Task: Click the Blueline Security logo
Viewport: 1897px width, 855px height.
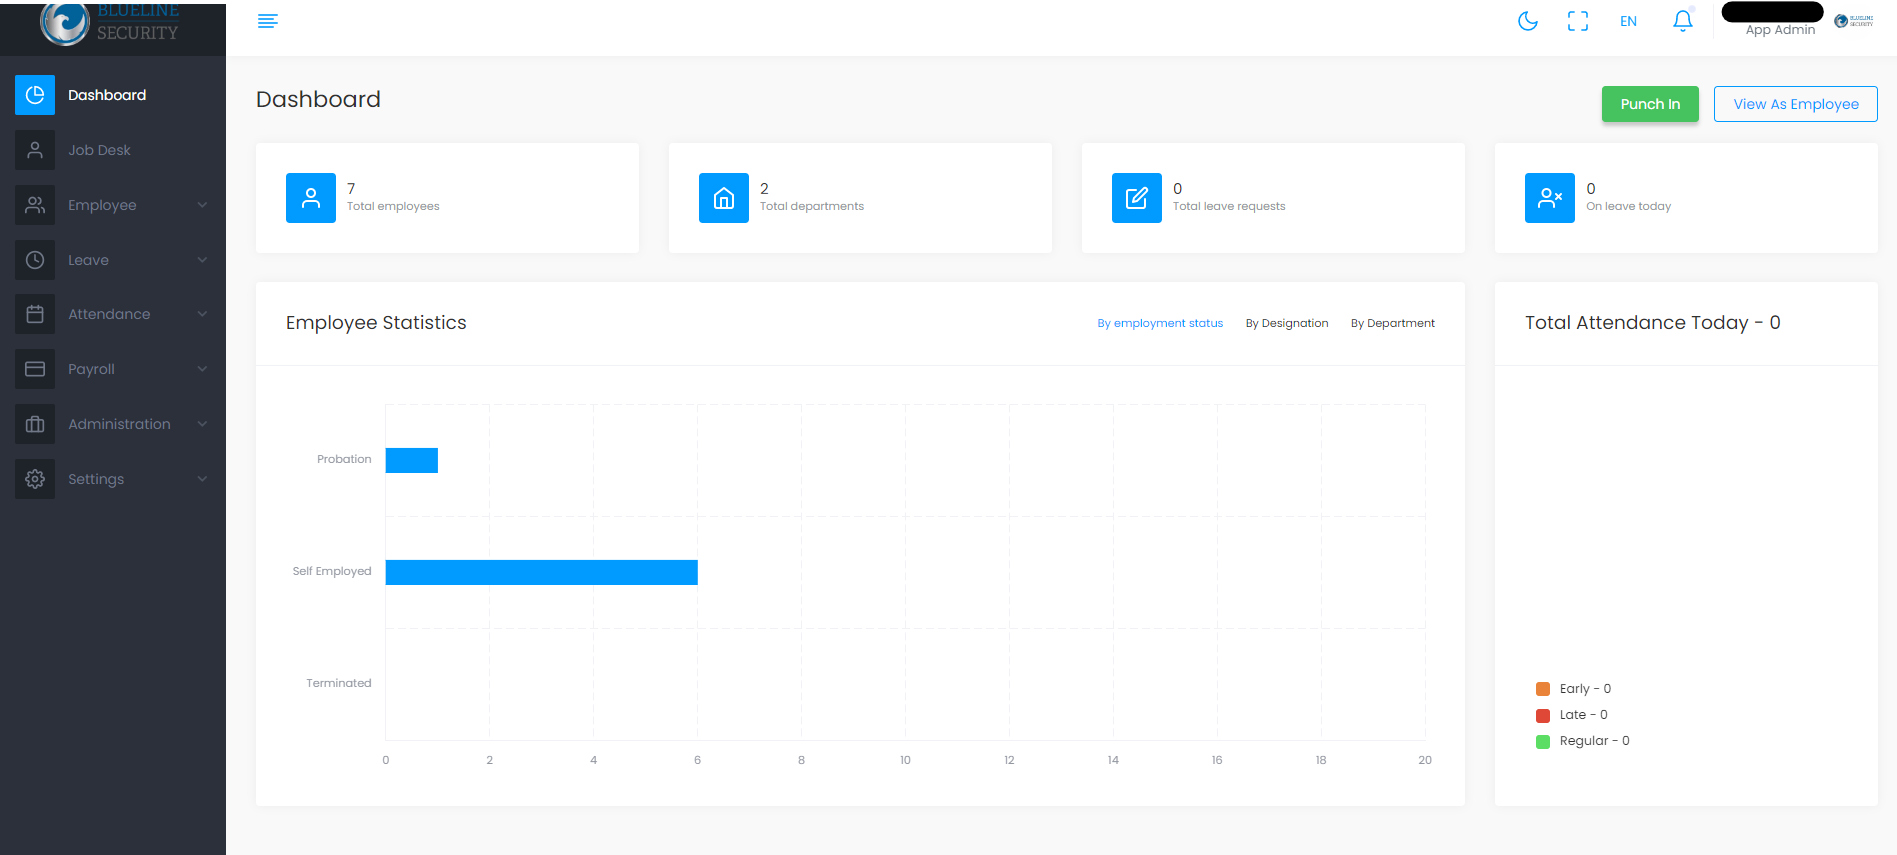Action: [x=110, y=24]
